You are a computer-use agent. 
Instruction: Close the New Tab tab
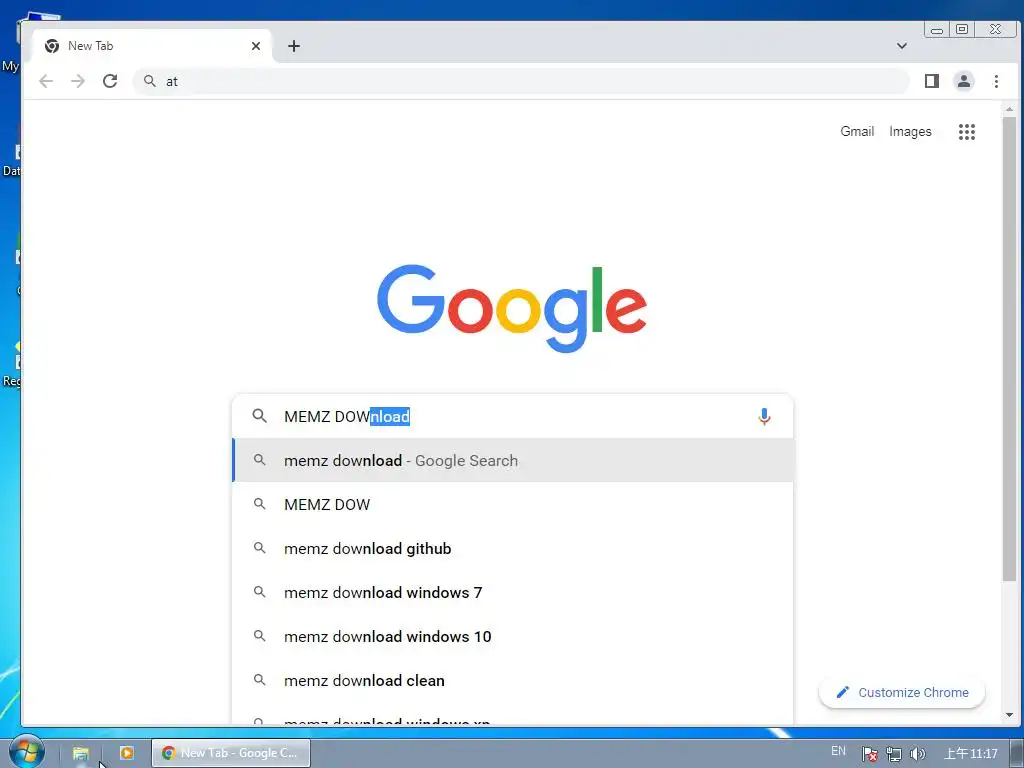click(x=256, y=46)
